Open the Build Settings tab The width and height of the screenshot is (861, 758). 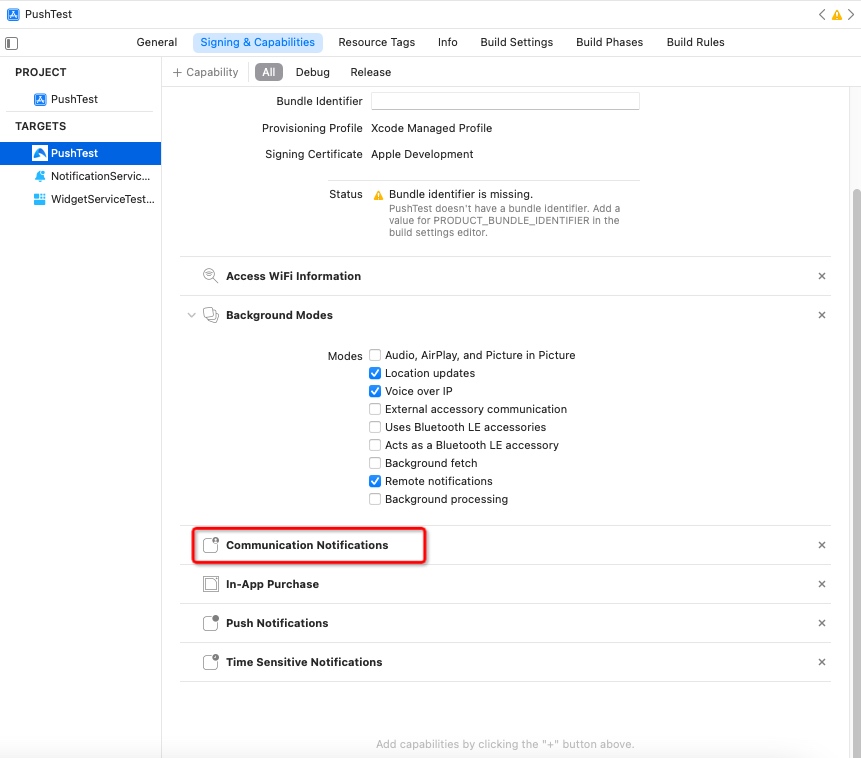click(x=517, y=42)
